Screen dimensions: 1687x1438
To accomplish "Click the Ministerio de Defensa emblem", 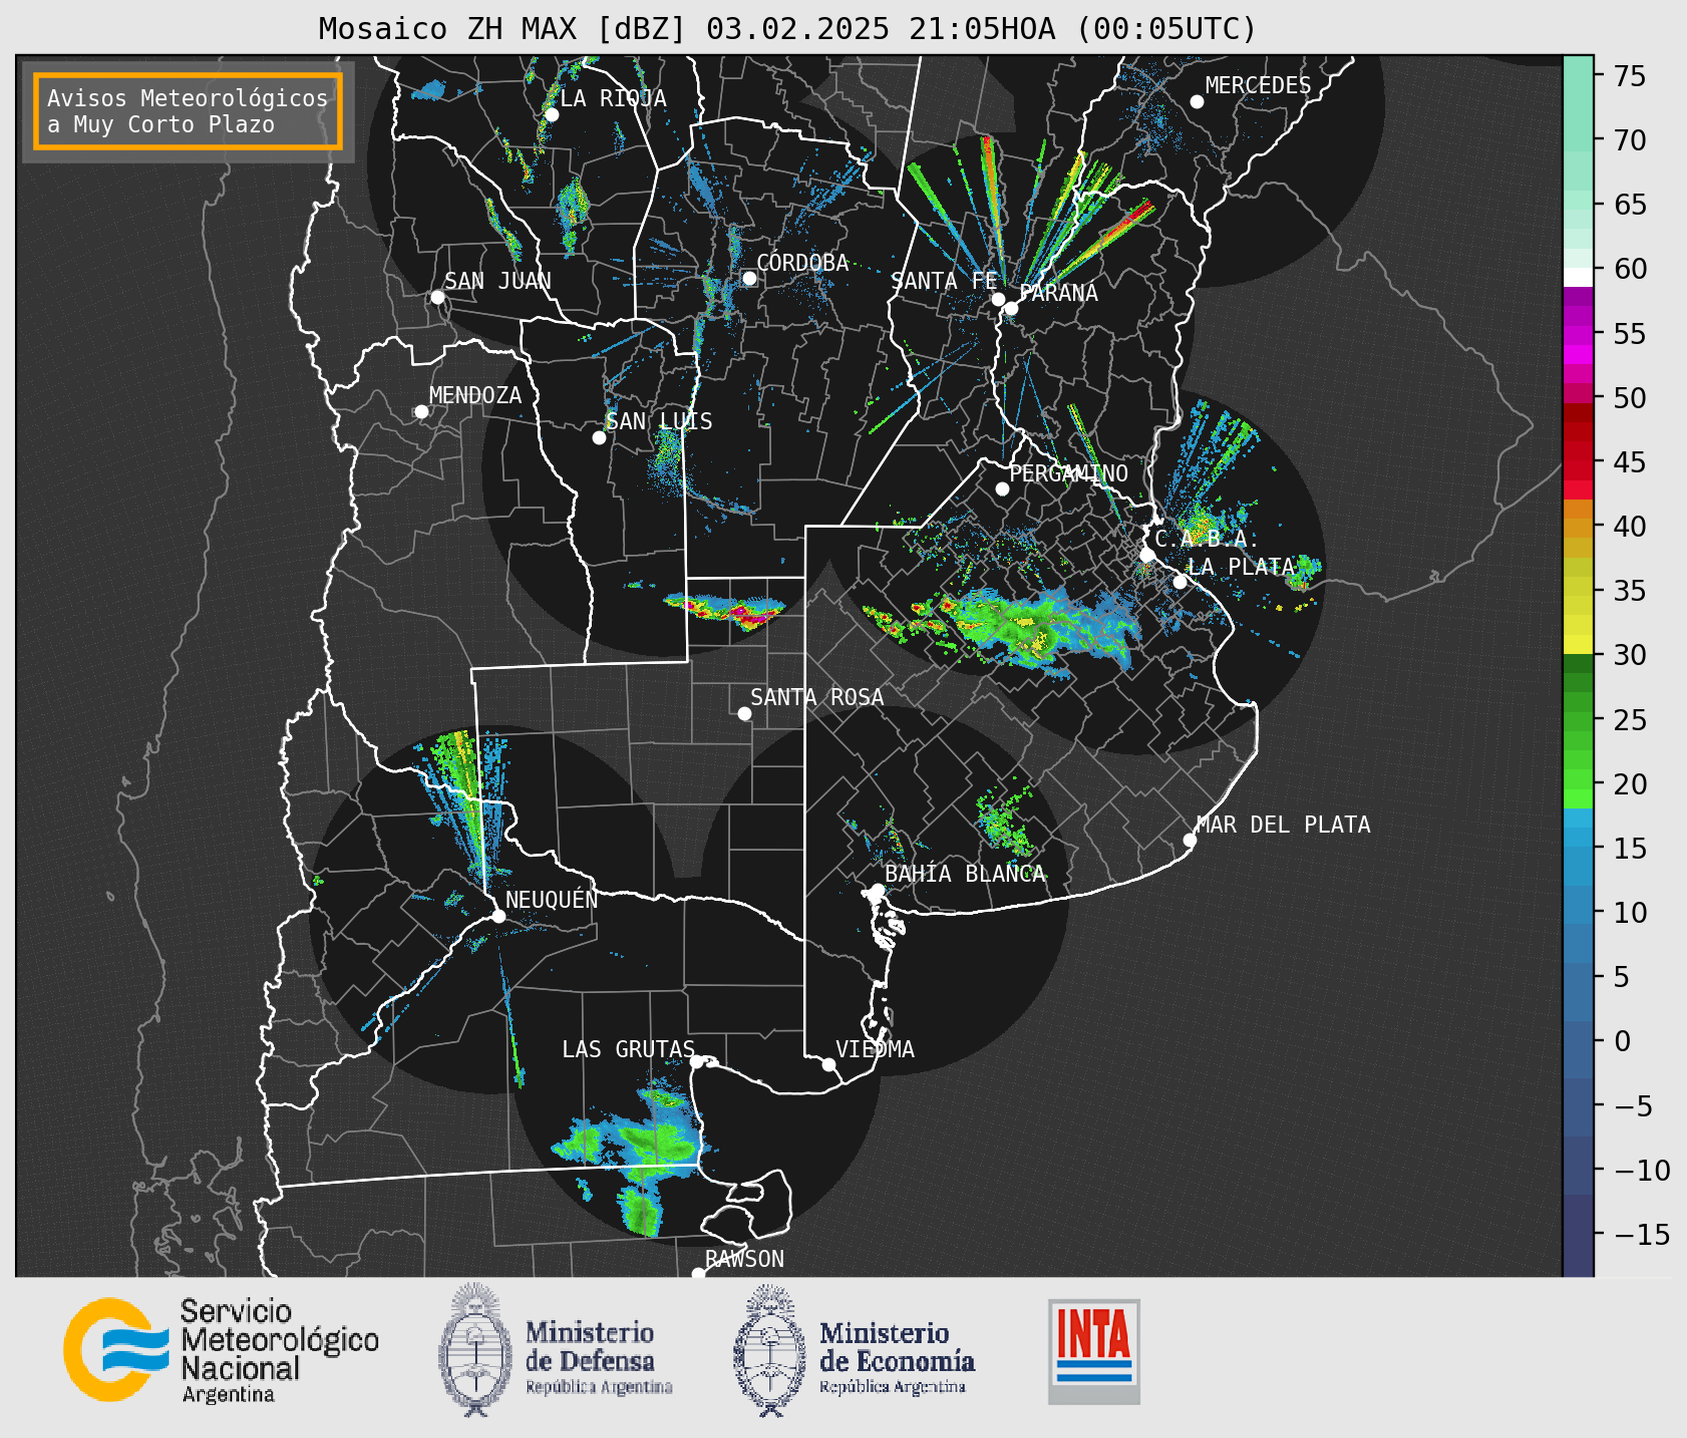I will tap(475, 1349).
